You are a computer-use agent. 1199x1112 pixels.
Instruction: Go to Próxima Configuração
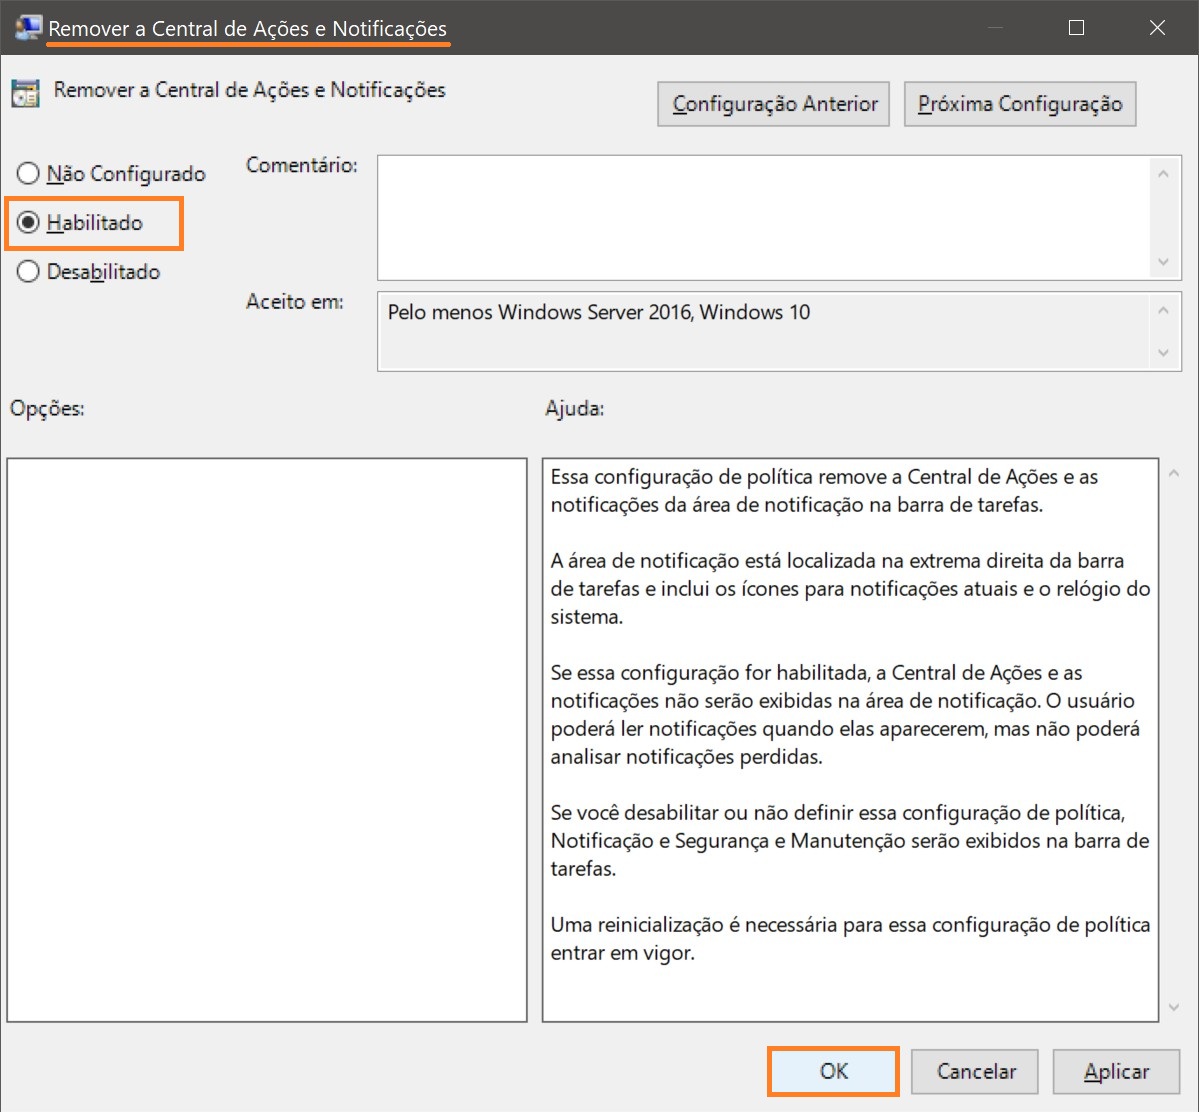(x=1020, y=104)
